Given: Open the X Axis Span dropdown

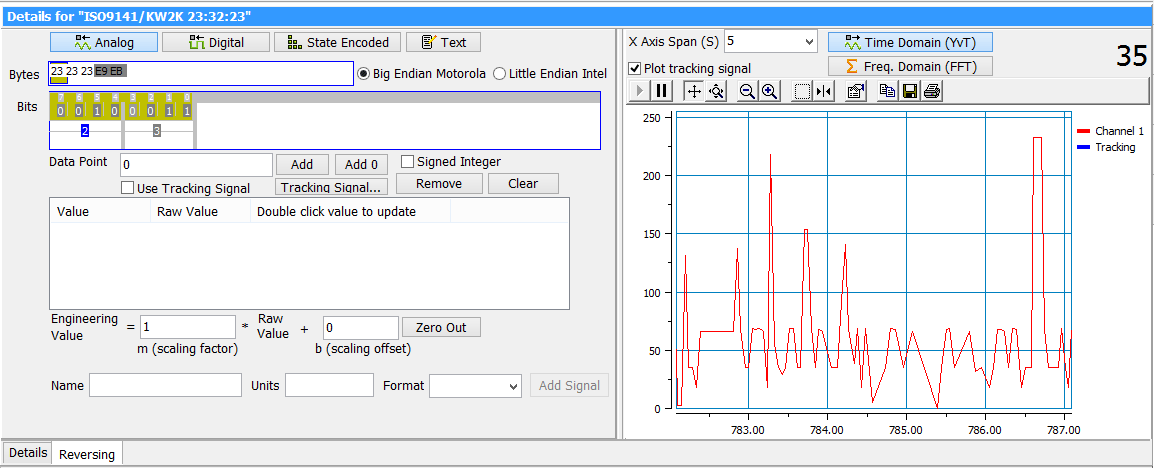Looking at the screenshot, I should [808, 42].
